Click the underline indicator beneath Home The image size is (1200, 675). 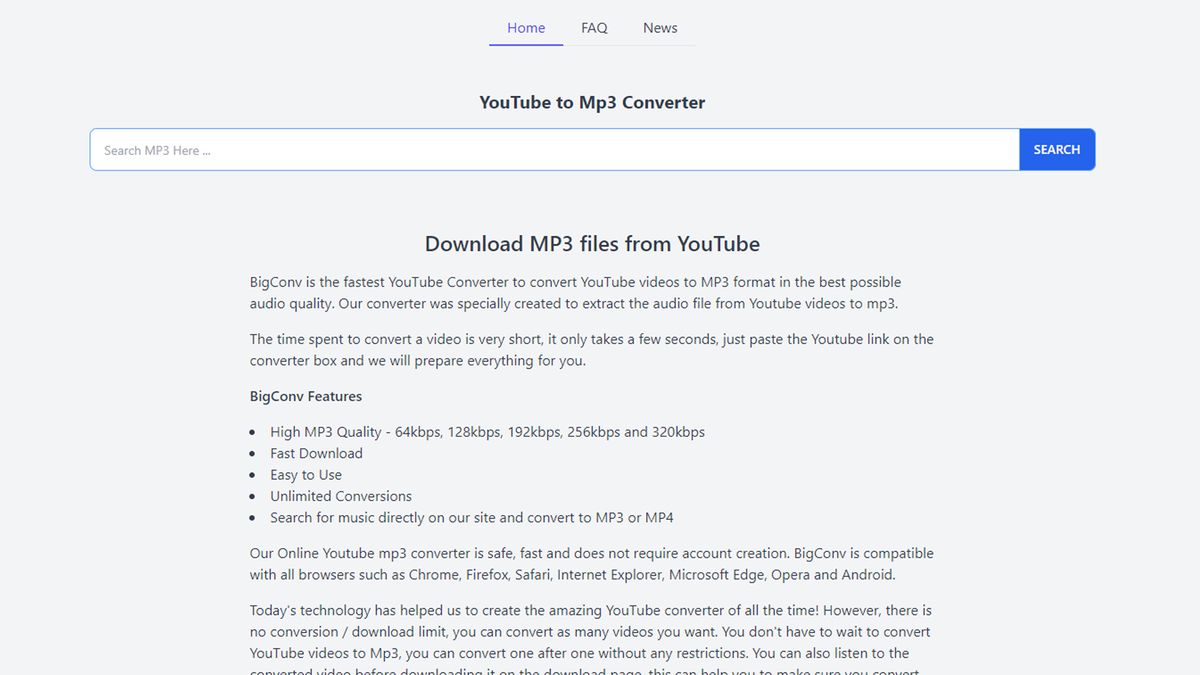click(x=525, y=44)
